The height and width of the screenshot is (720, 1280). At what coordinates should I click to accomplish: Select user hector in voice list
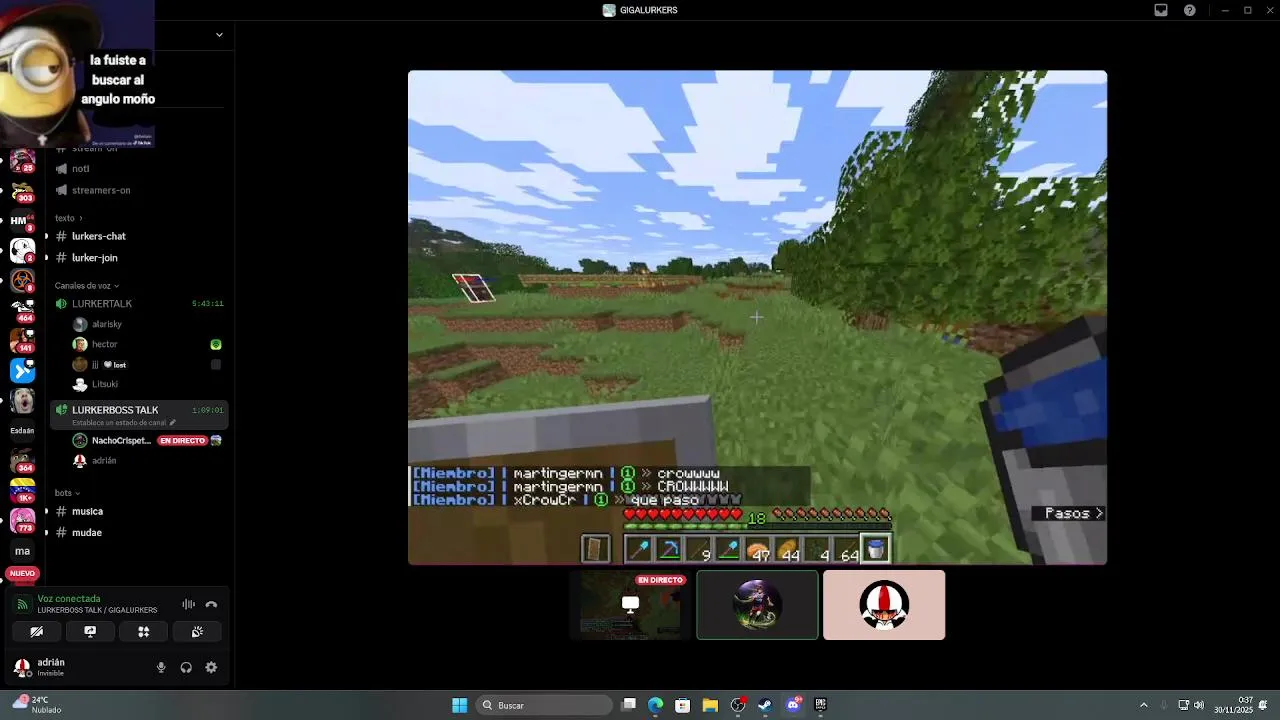tap(104, 344)
